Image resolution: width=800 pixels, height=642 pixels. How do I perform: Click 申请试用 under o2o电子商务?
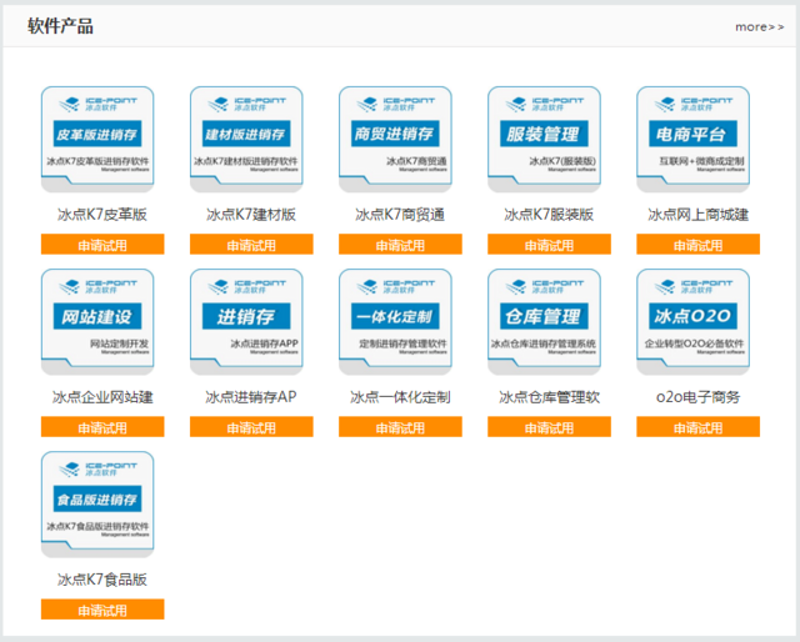[x=698, y=427]
